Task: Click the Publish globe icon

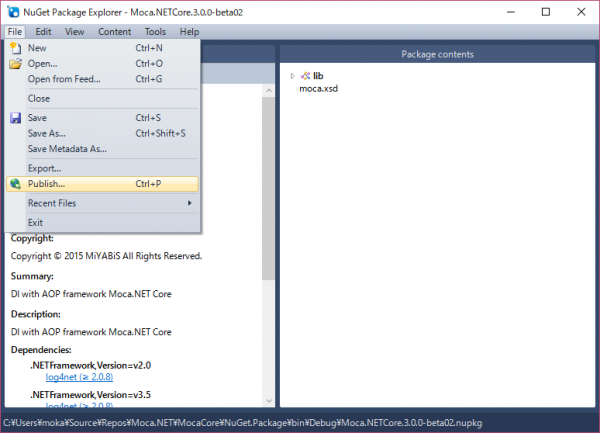Action: tap(15, 184)
